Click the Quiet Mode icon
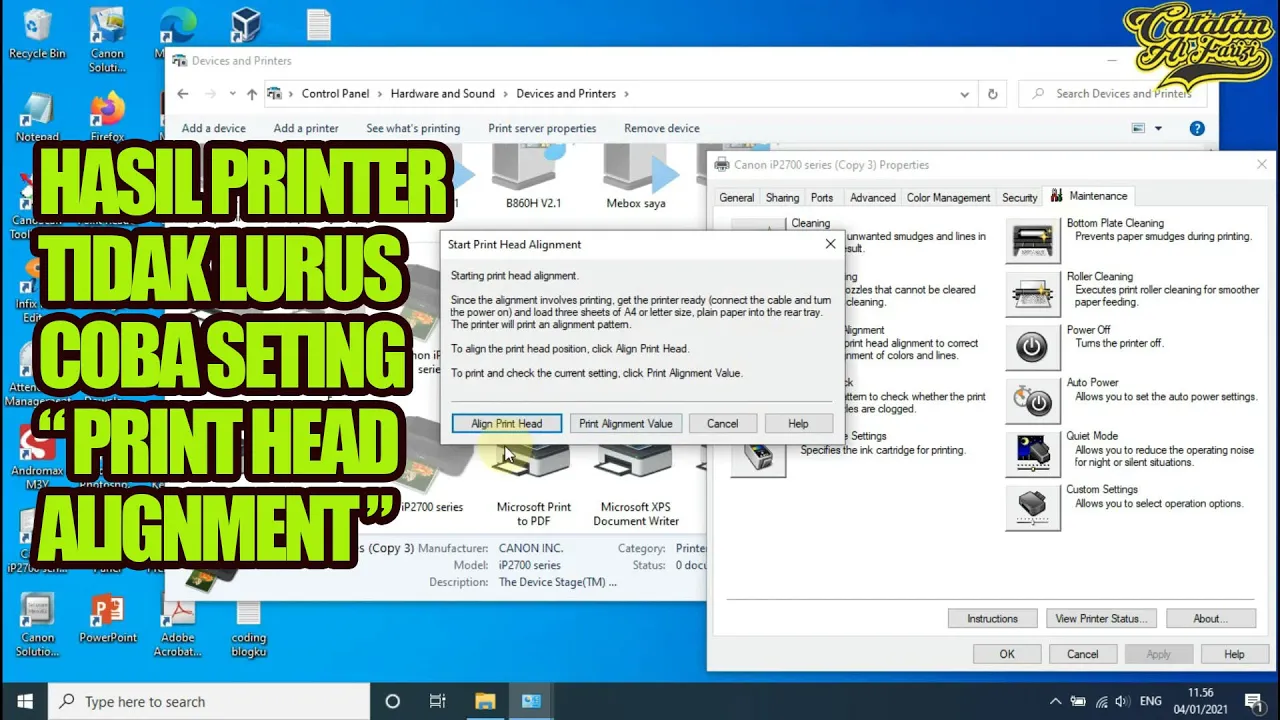This screenshot has width=1280, height=720. click(1032, 454)
